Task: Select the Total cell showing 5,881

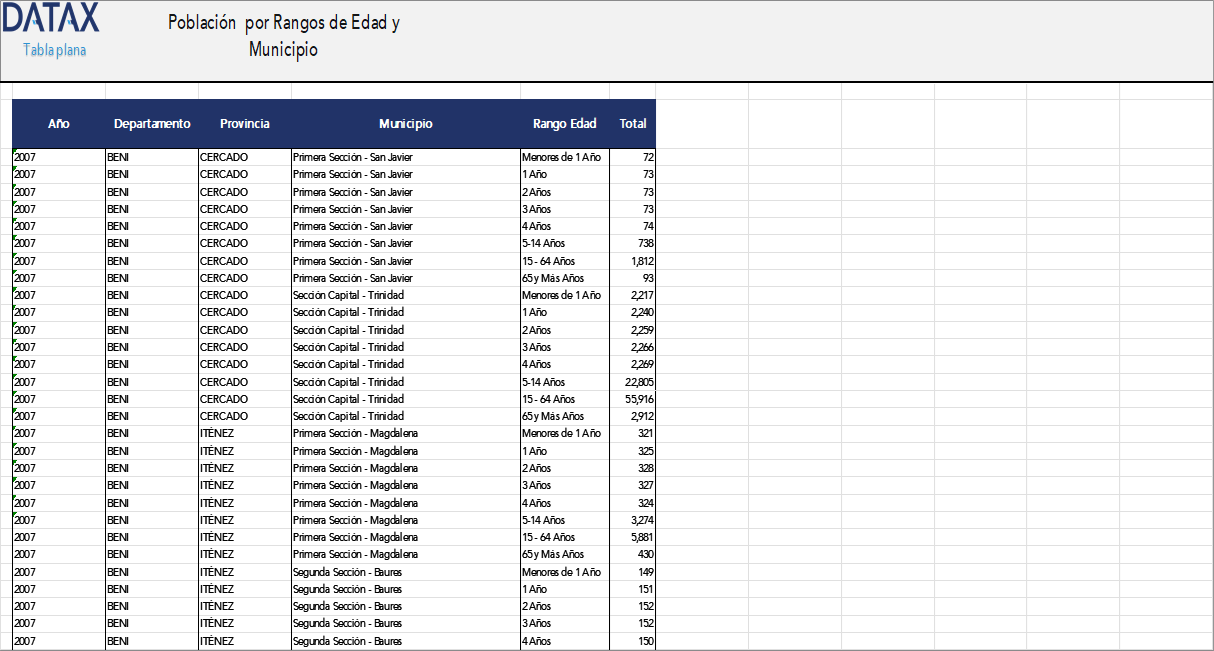Action: 633,537
